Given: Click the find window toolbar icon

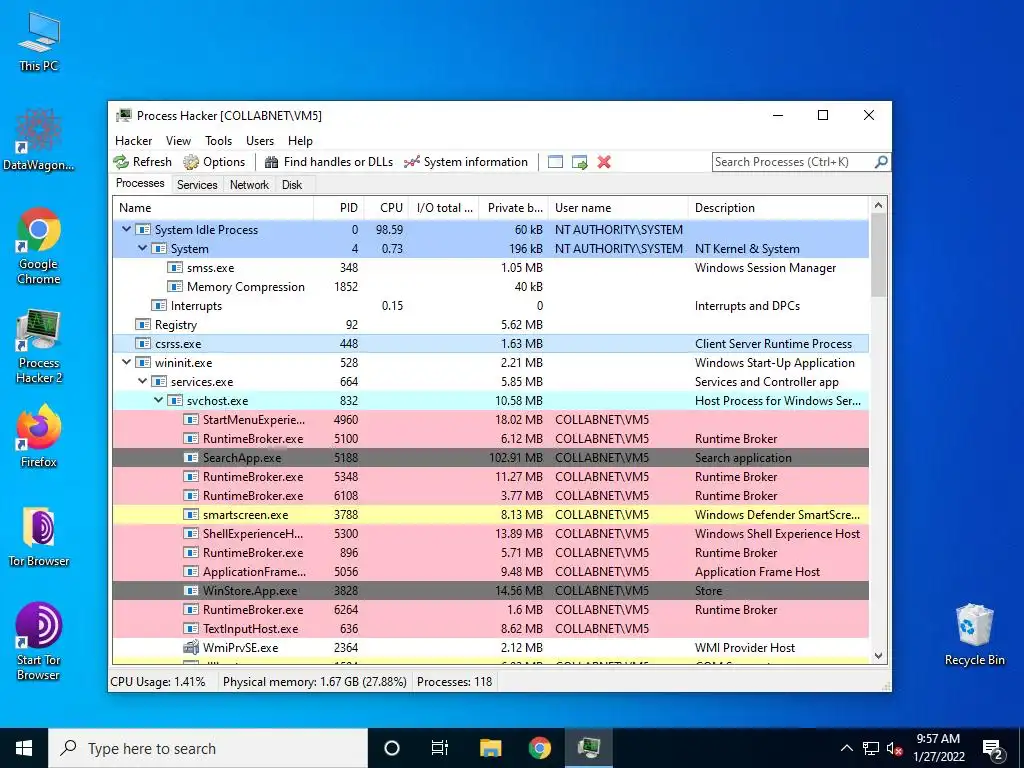Looking at the screenshot, I should [555, 162].
